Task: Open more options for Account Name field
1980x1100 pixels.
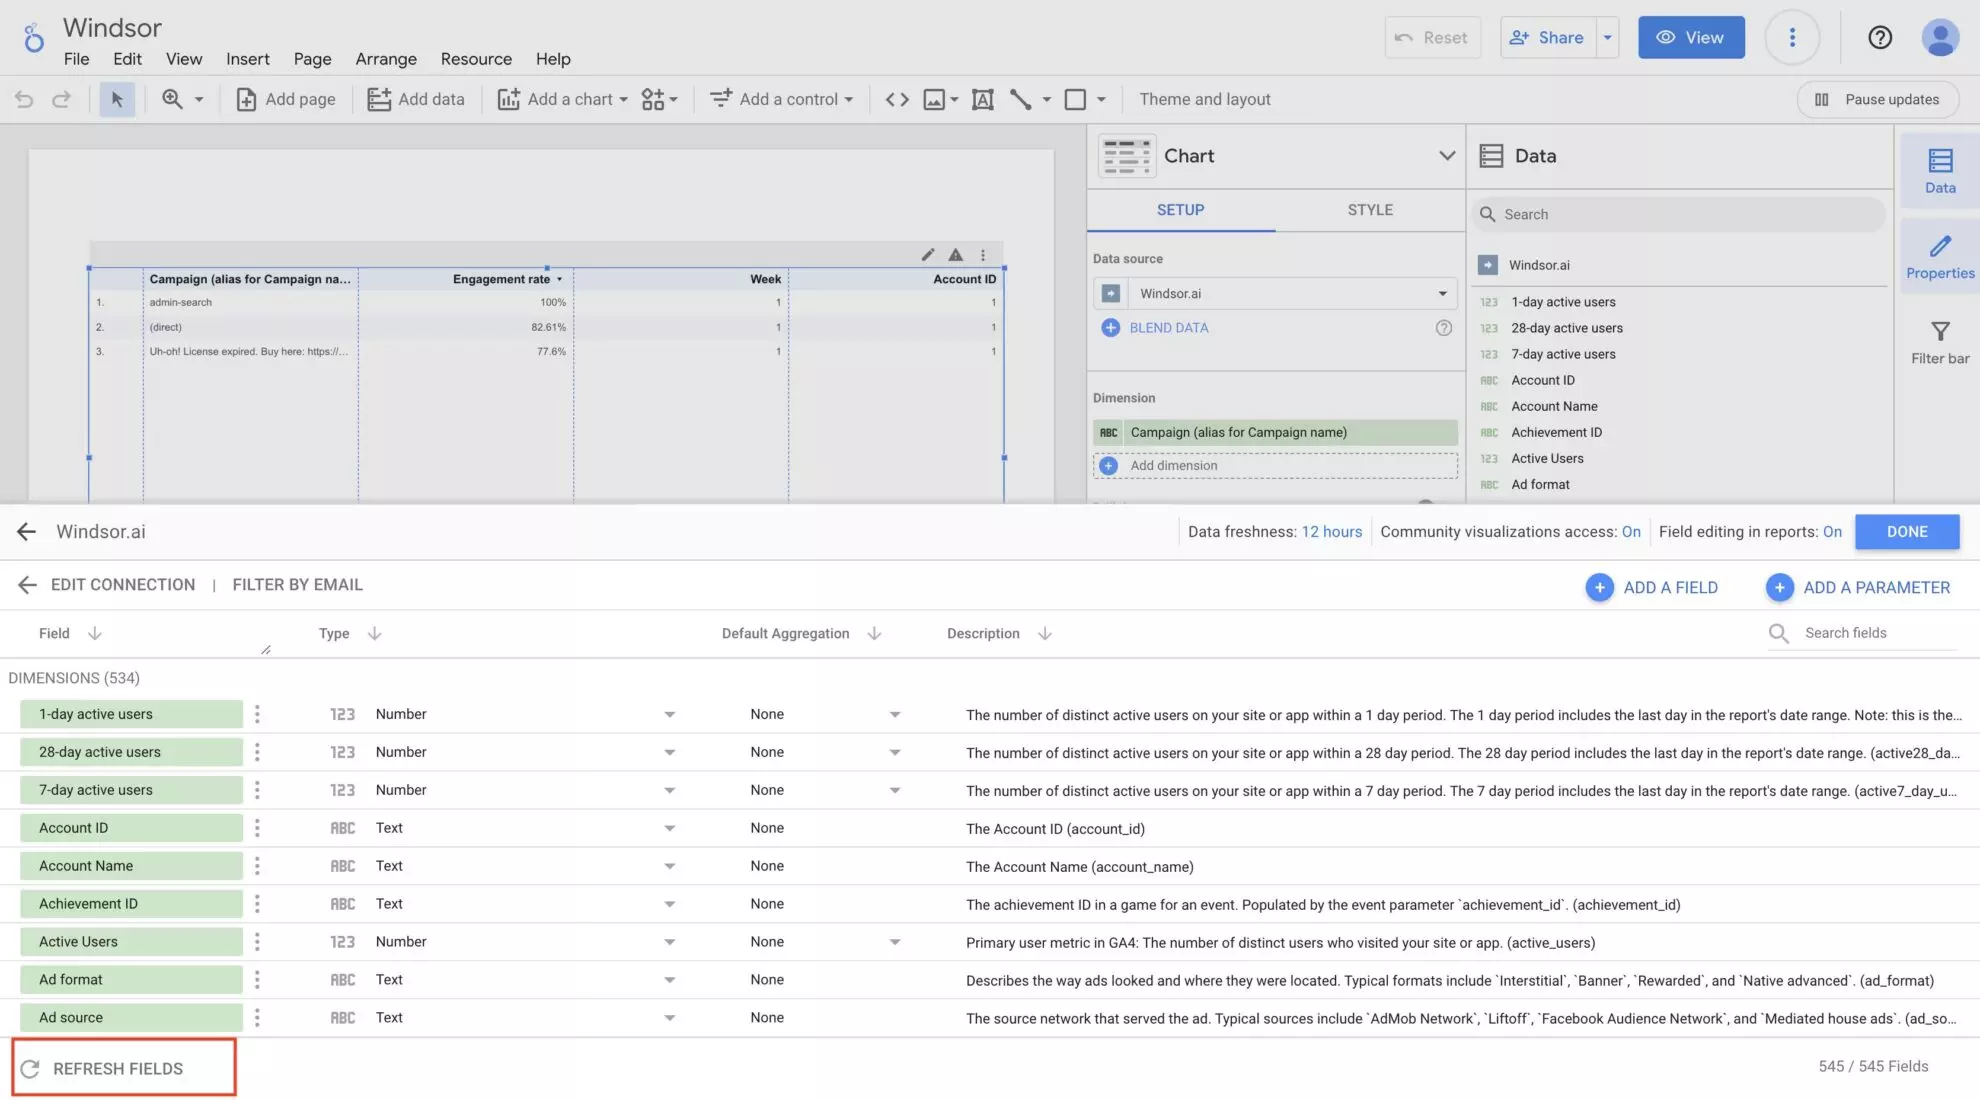Action: (257, 866)
